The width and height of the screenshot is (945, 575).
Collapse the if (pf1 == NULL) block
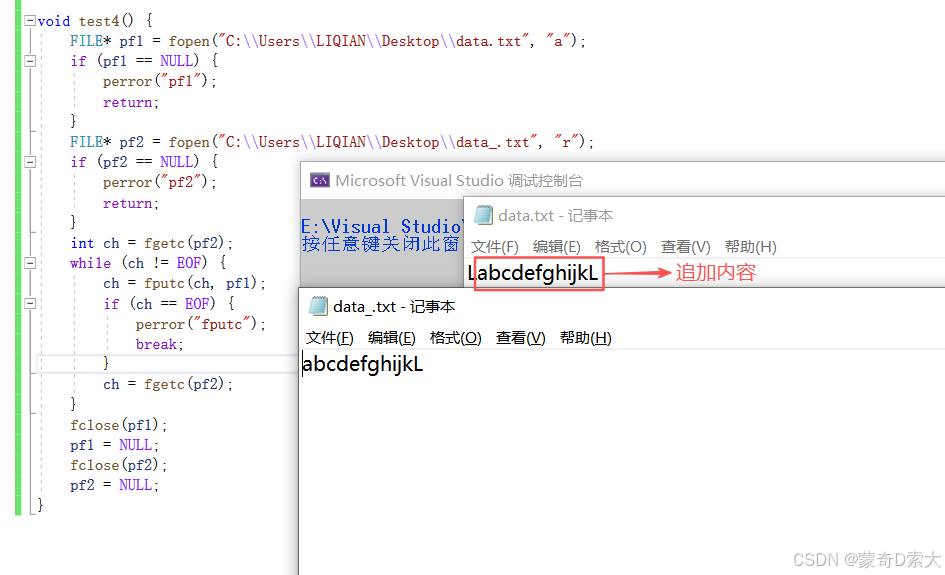pos(30,61)
